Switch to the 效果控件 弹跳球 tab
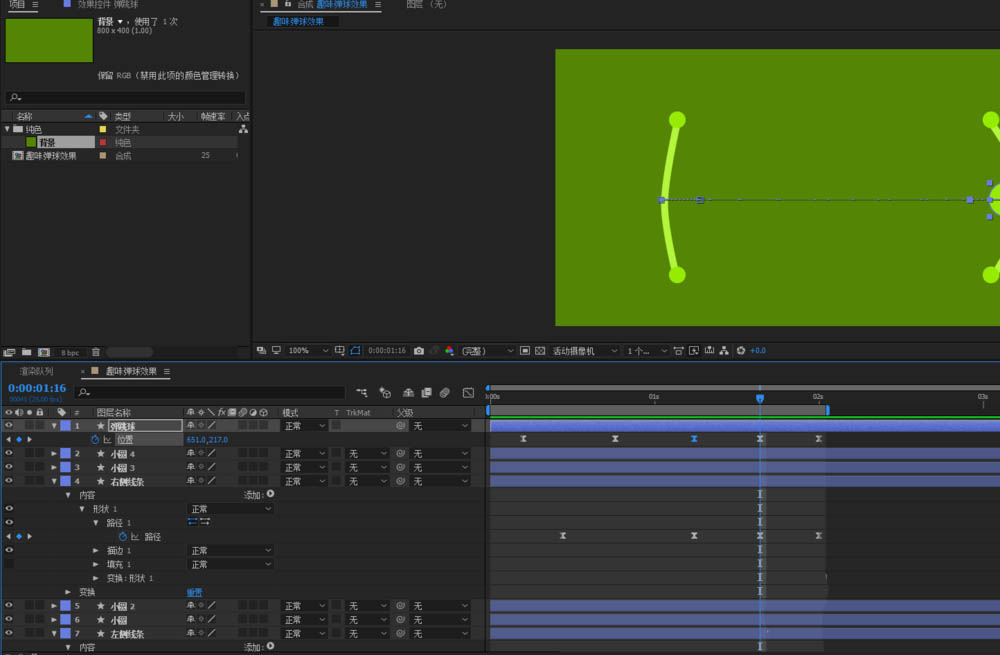Viewport: 1000px width, 655px height. (x=107, y=4)
